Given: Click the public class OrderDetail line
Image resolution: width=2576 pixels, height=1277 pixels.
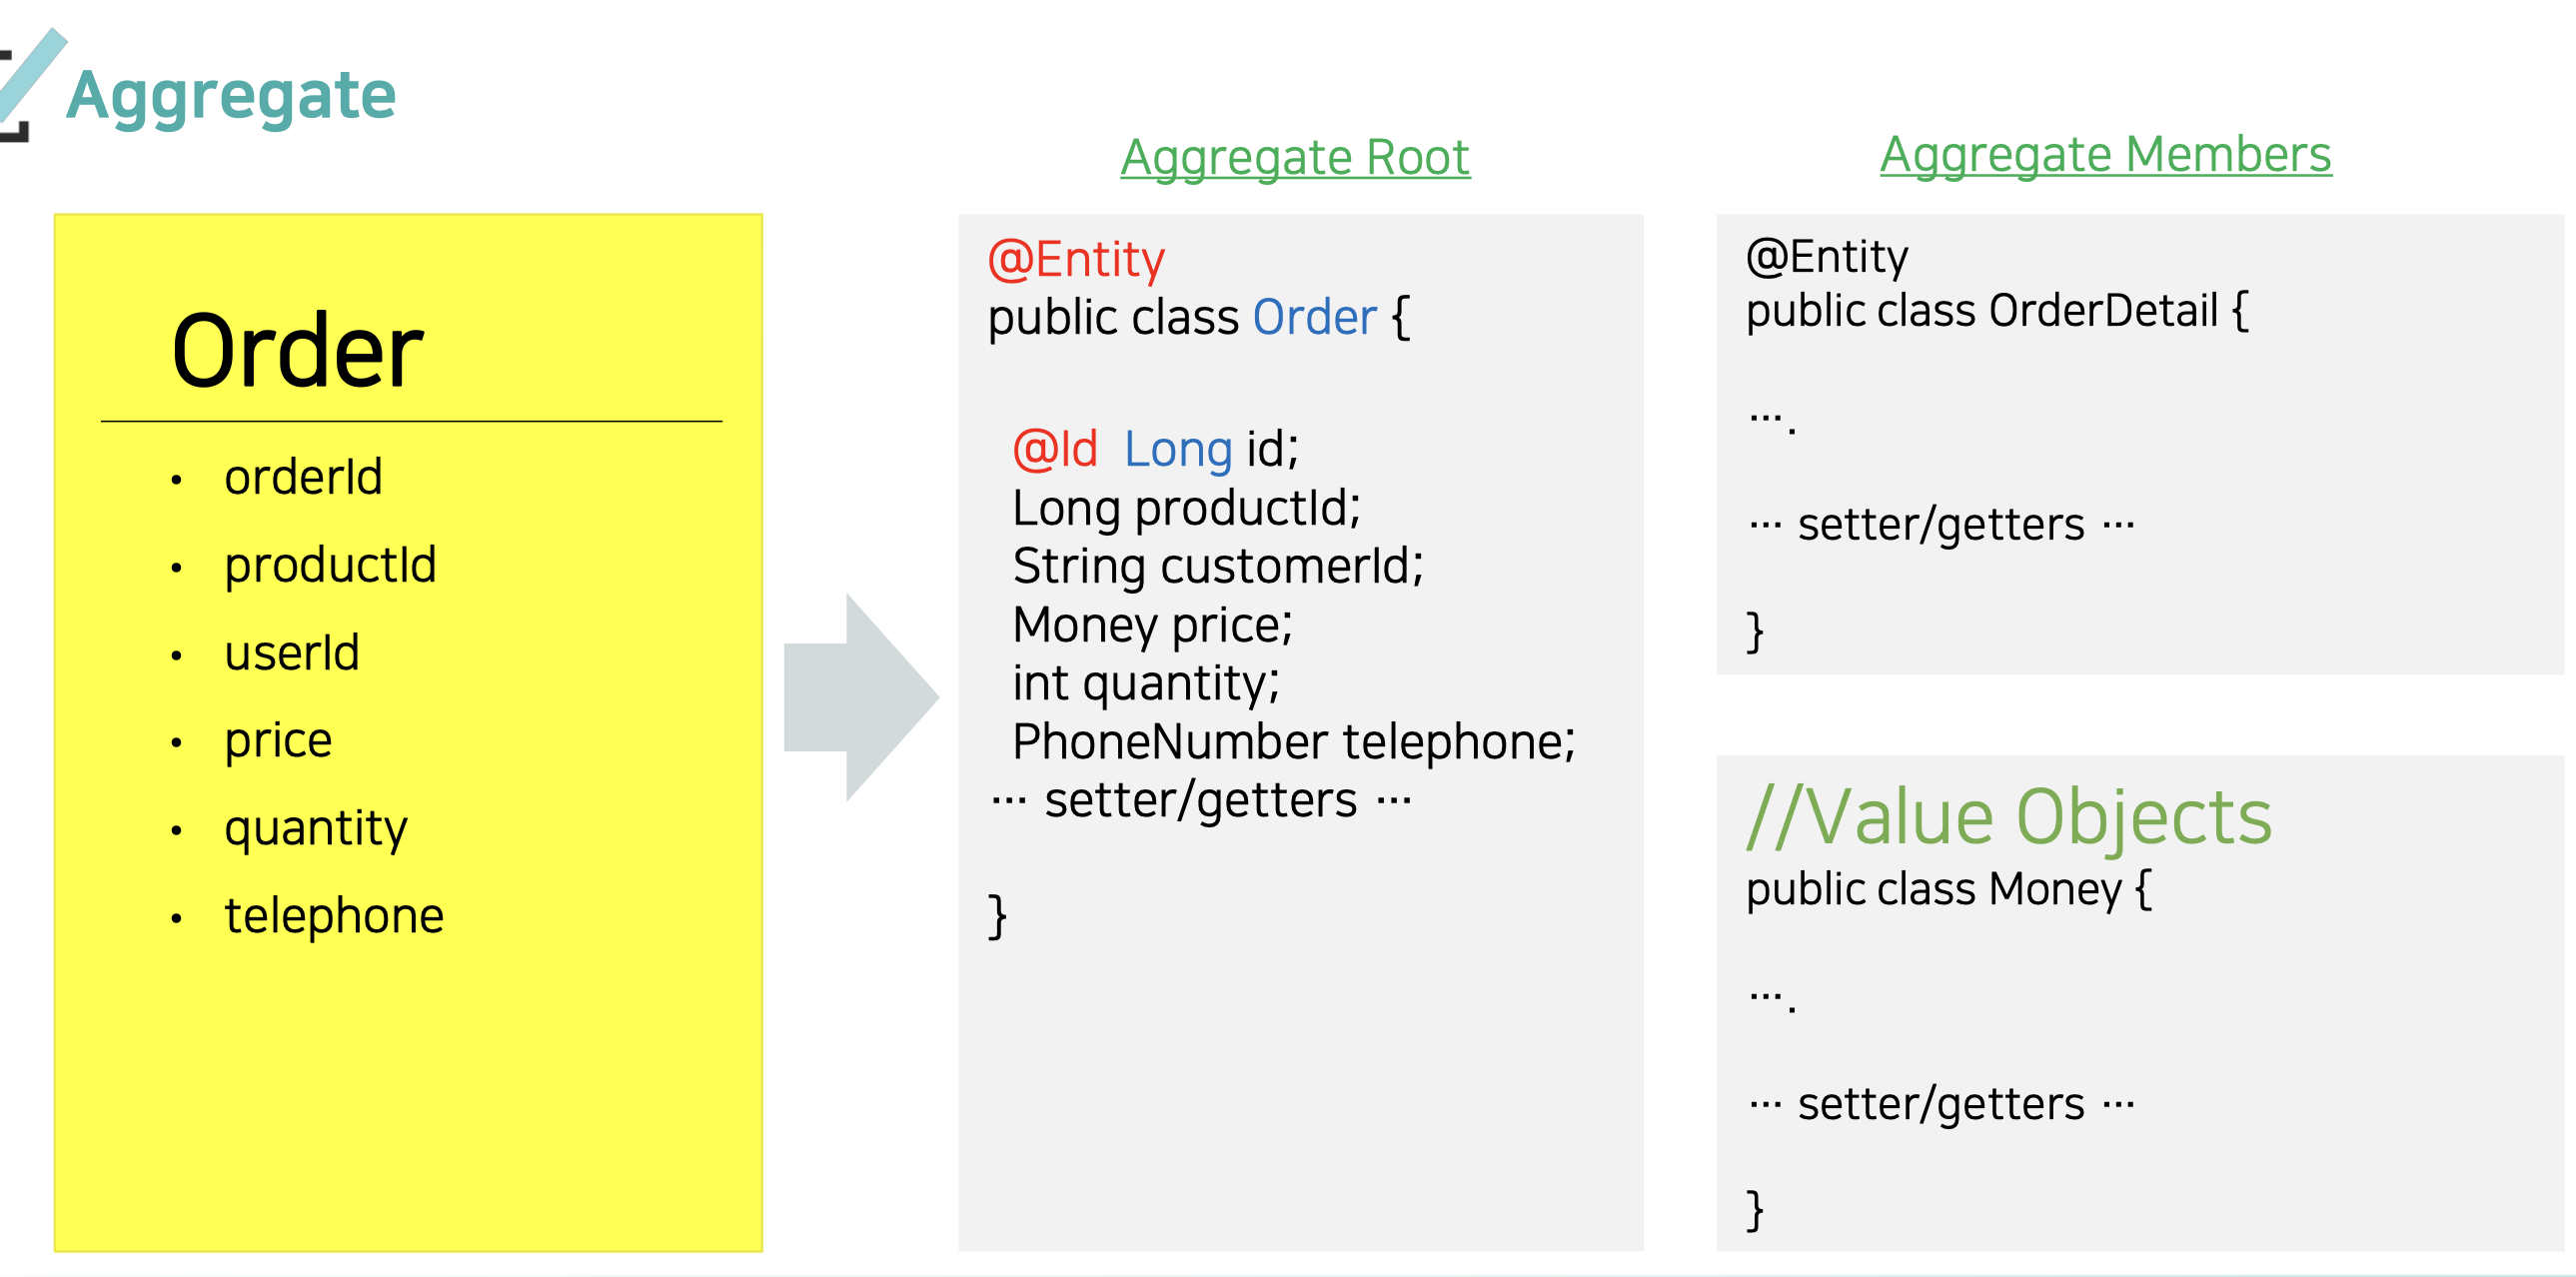Looking at the screenshot, I should tap(1996, 311).
